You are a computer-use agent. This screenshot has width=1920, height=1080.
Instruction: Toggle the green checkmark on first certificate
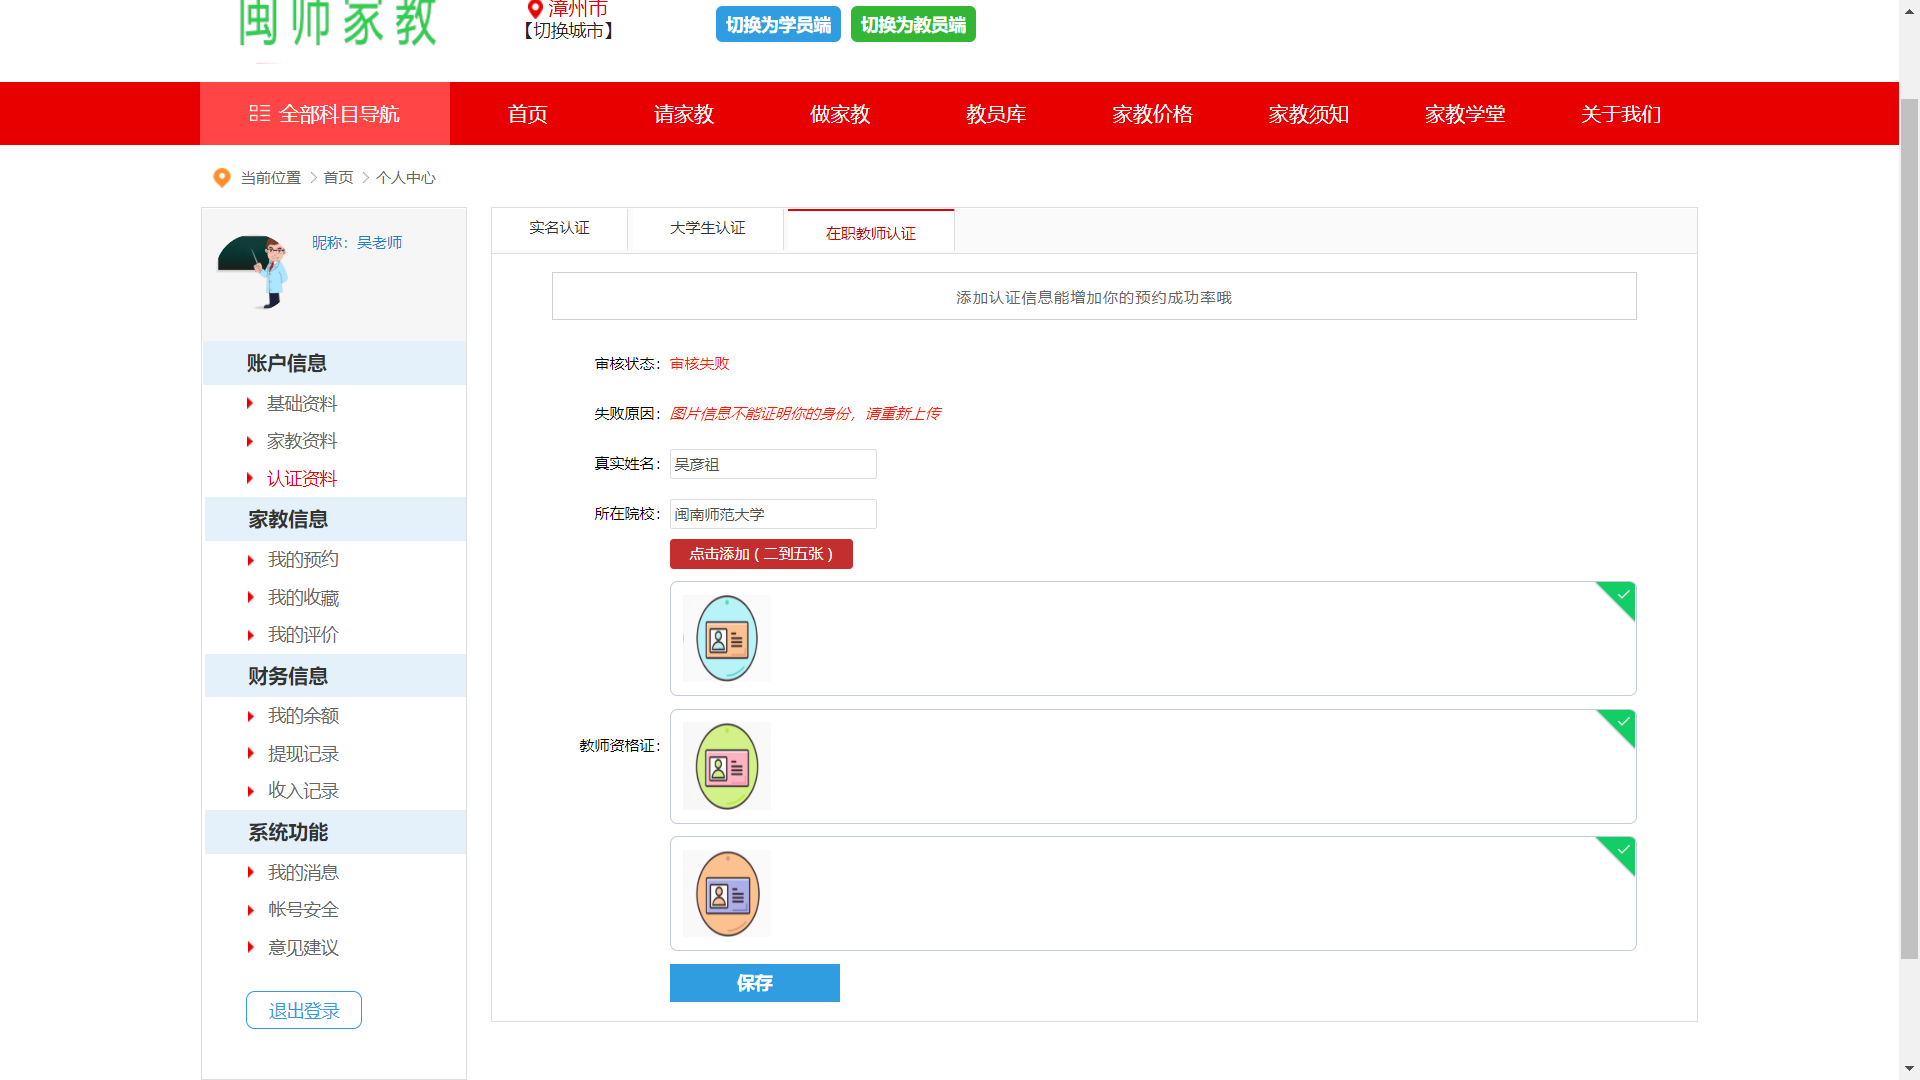(1622, 595)
